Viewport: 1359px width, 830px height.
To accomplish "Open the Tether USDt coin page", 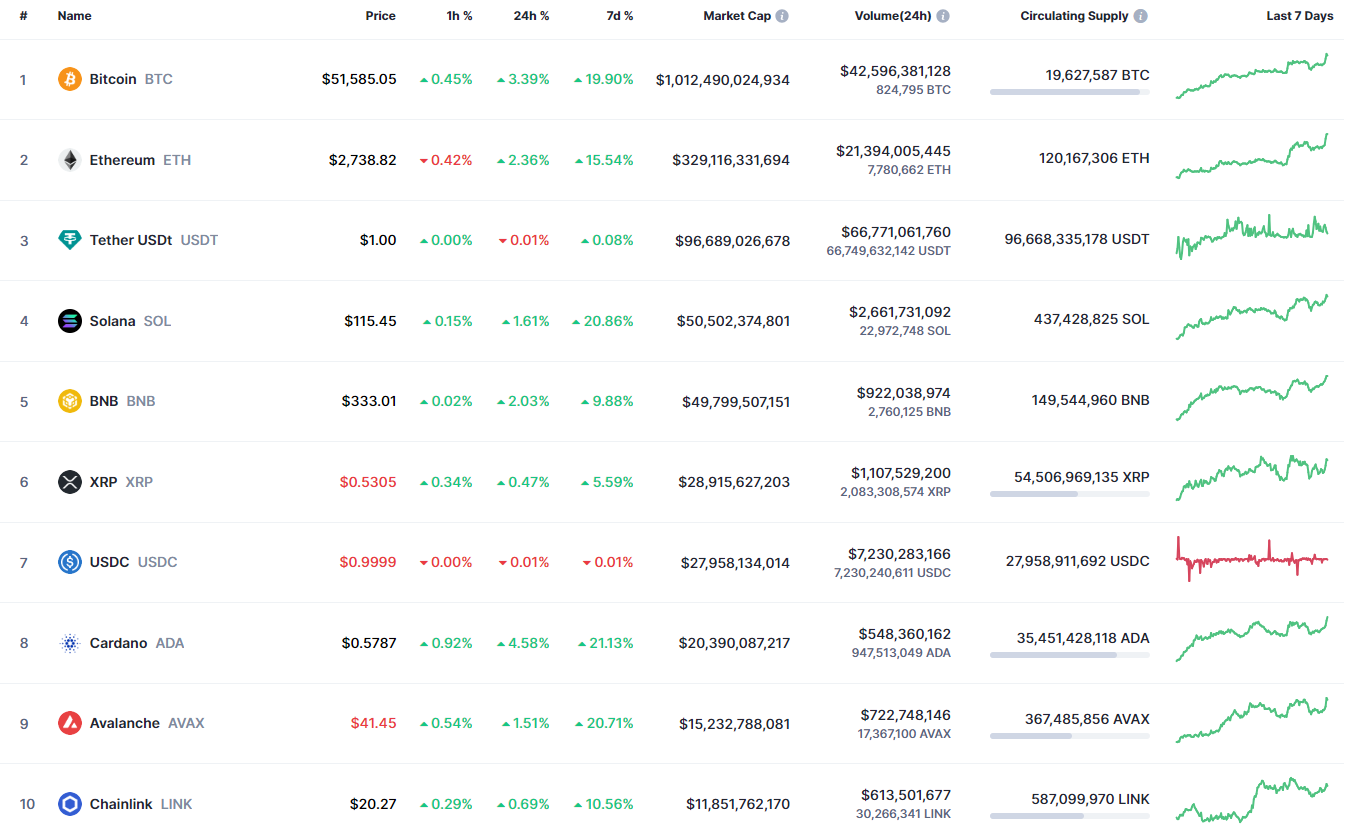I will [x=131, y=240].
